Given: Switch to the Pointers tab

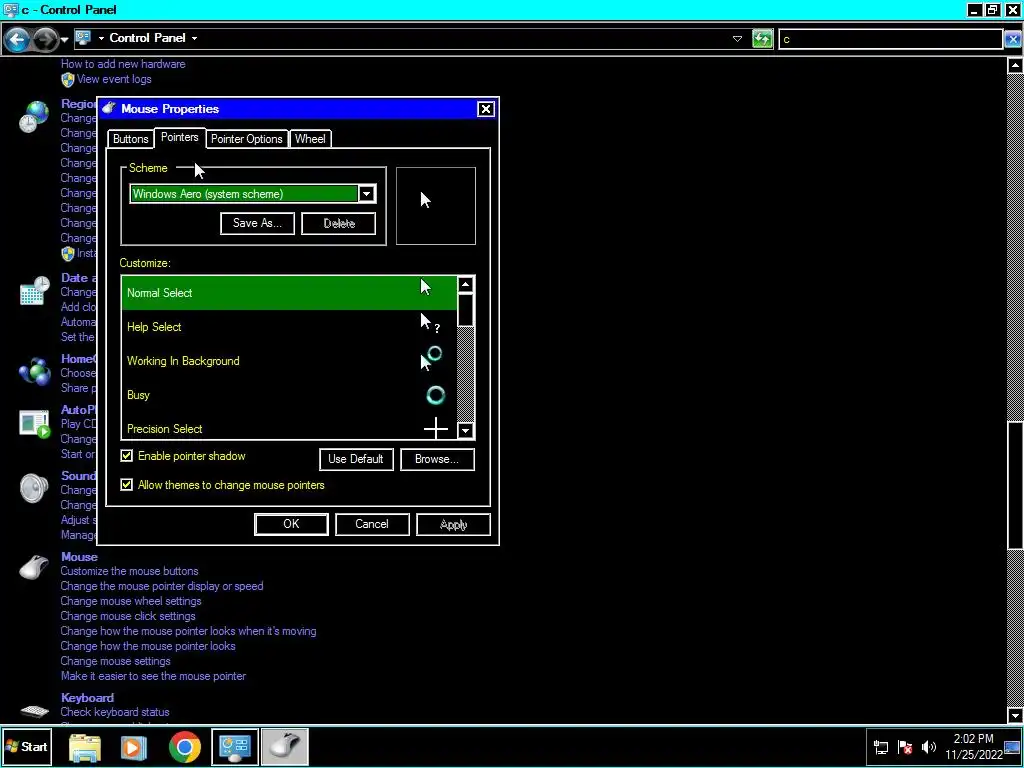Looking at the screenshot, I should [x=180, y=137].
